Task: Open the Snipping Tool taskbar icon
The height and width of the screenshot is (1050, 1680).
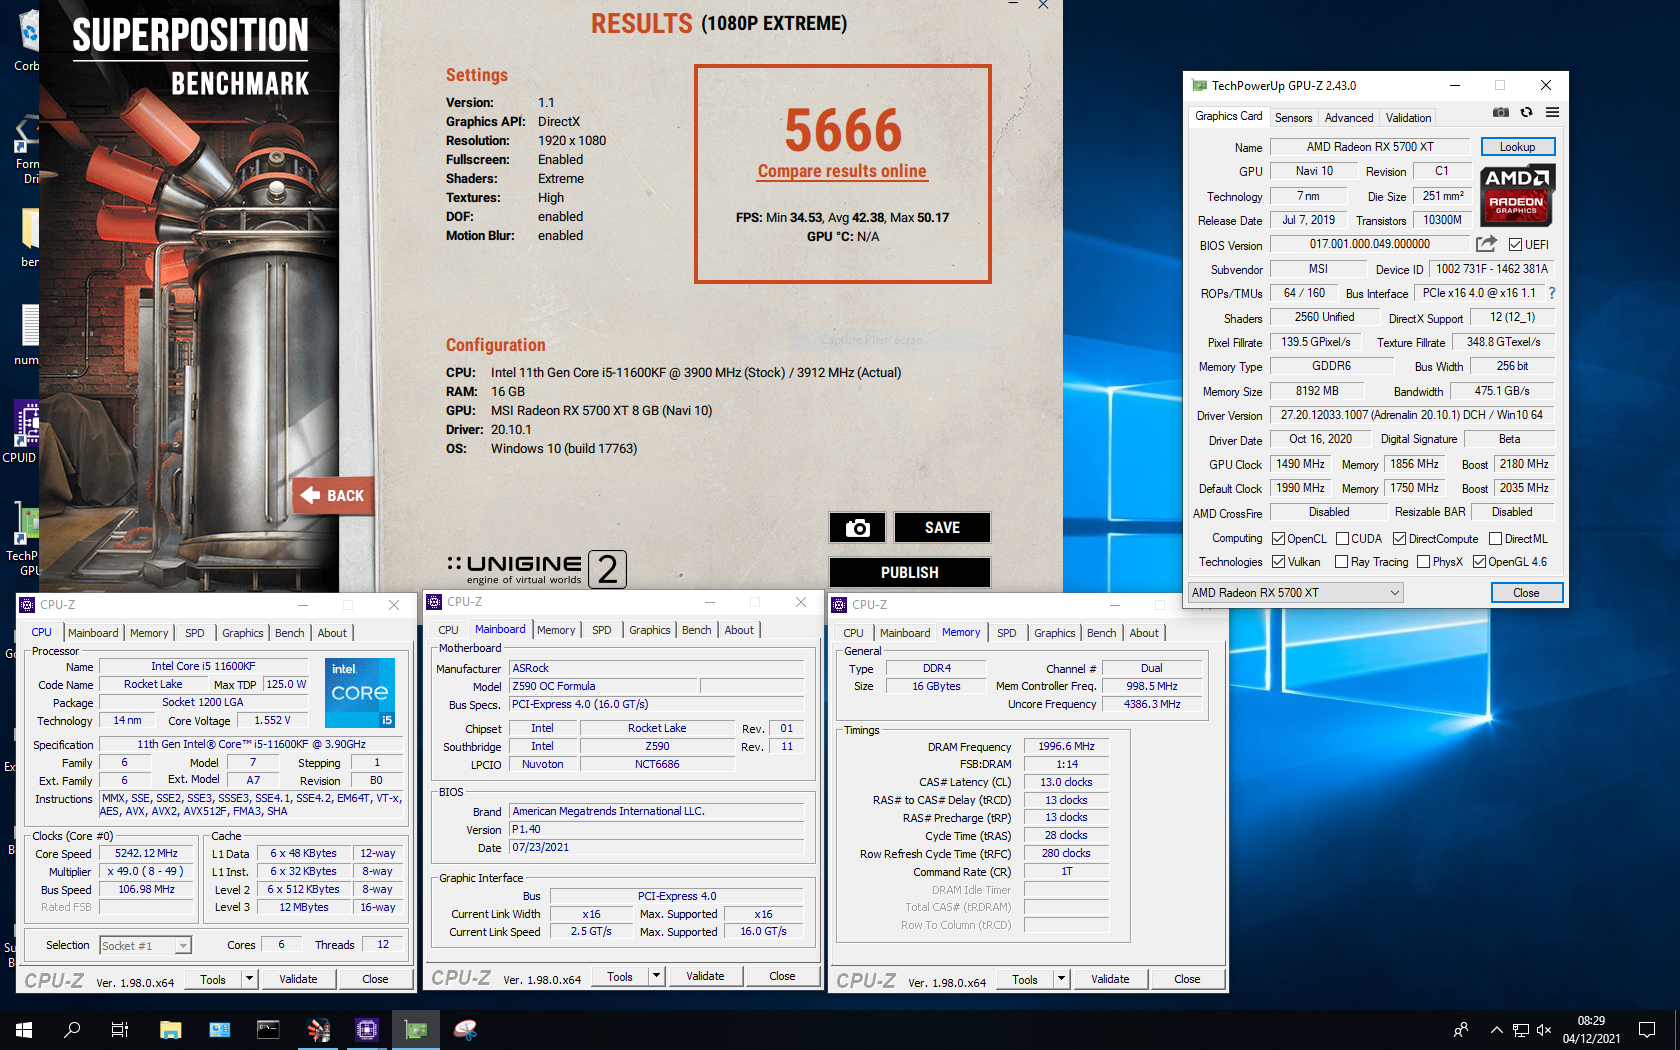Action: 465,1029
